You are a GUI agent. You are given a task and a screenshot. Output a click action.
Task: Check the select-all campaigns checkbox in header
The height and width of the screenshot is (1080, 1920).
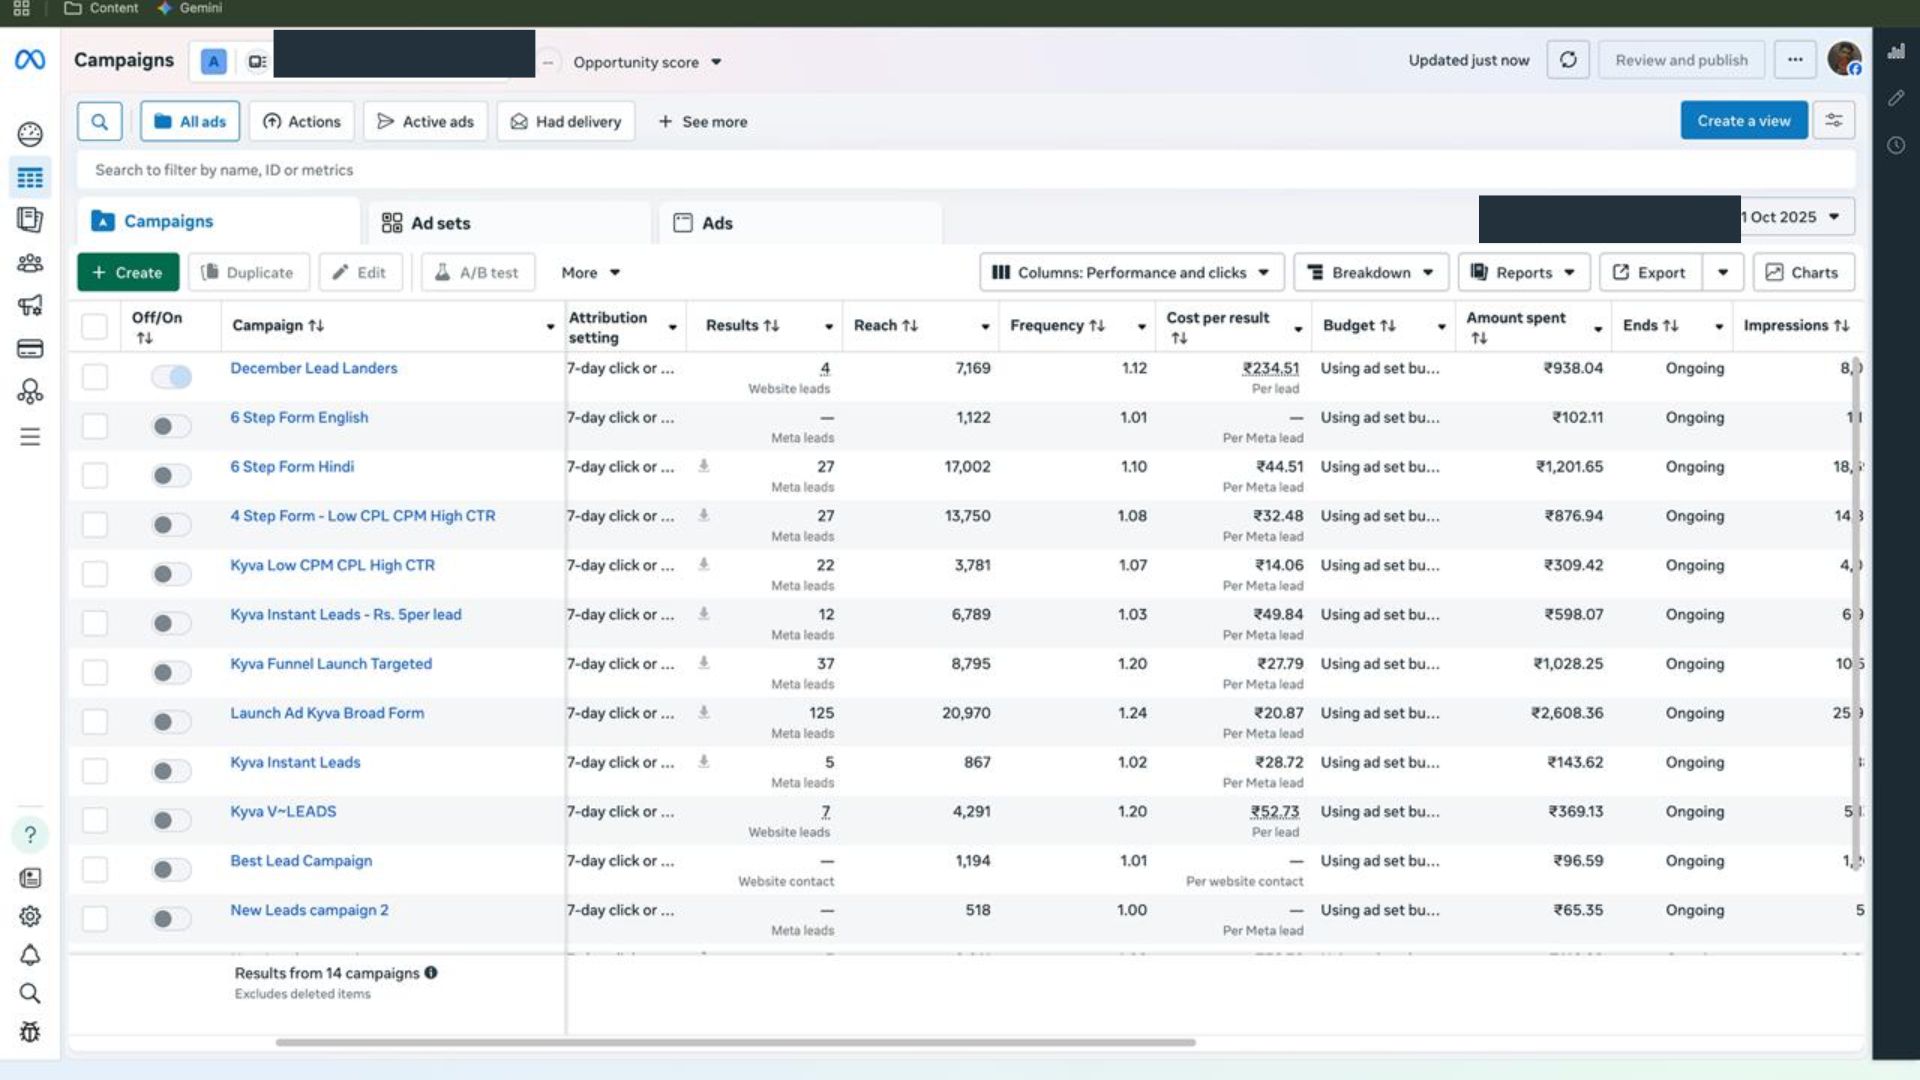[95, 325]
